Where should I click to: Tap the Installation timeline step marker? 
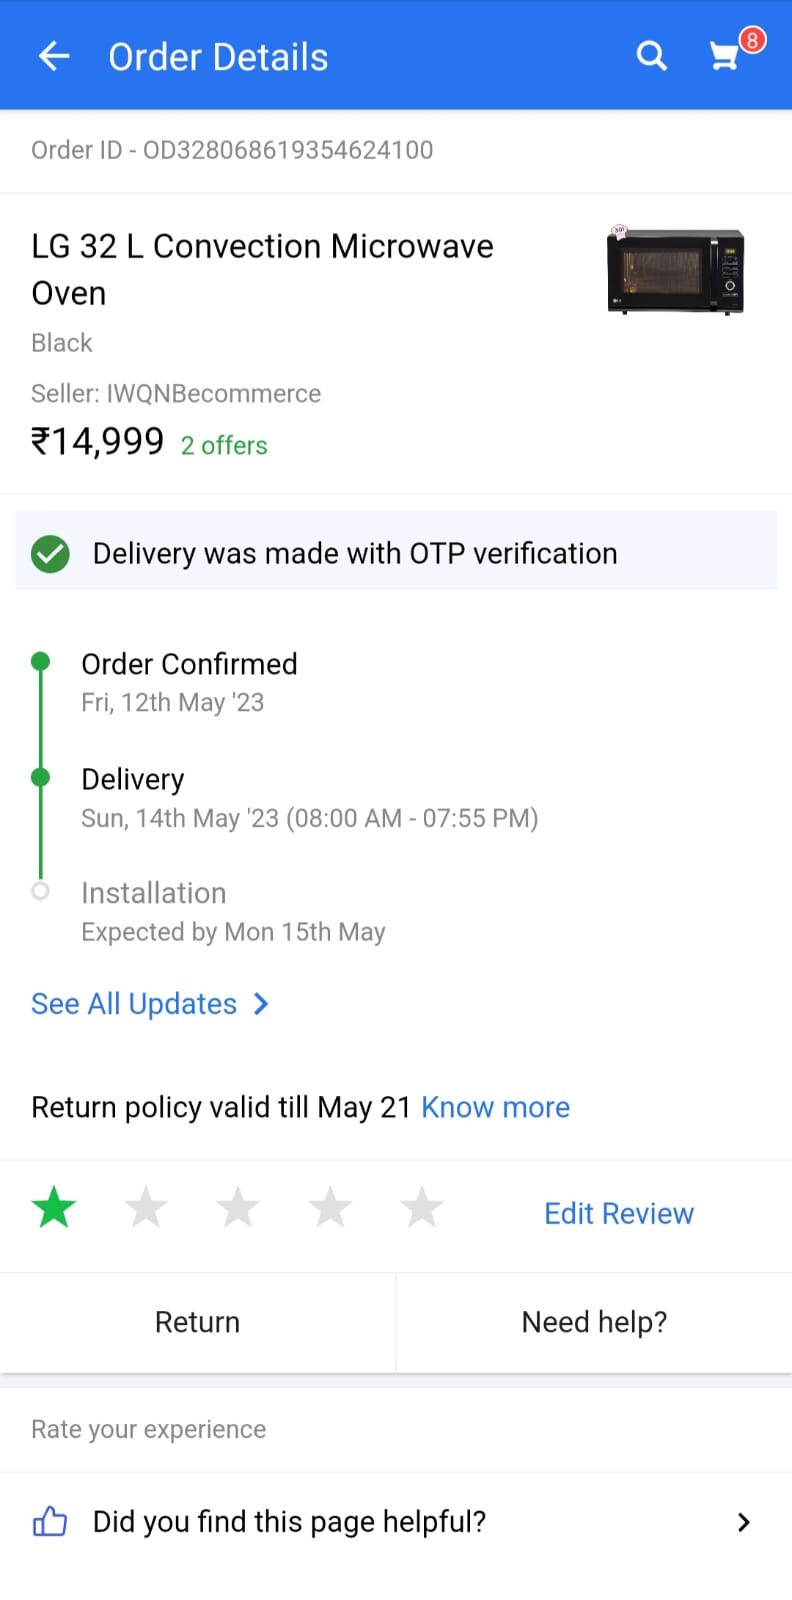coord(41,890)
